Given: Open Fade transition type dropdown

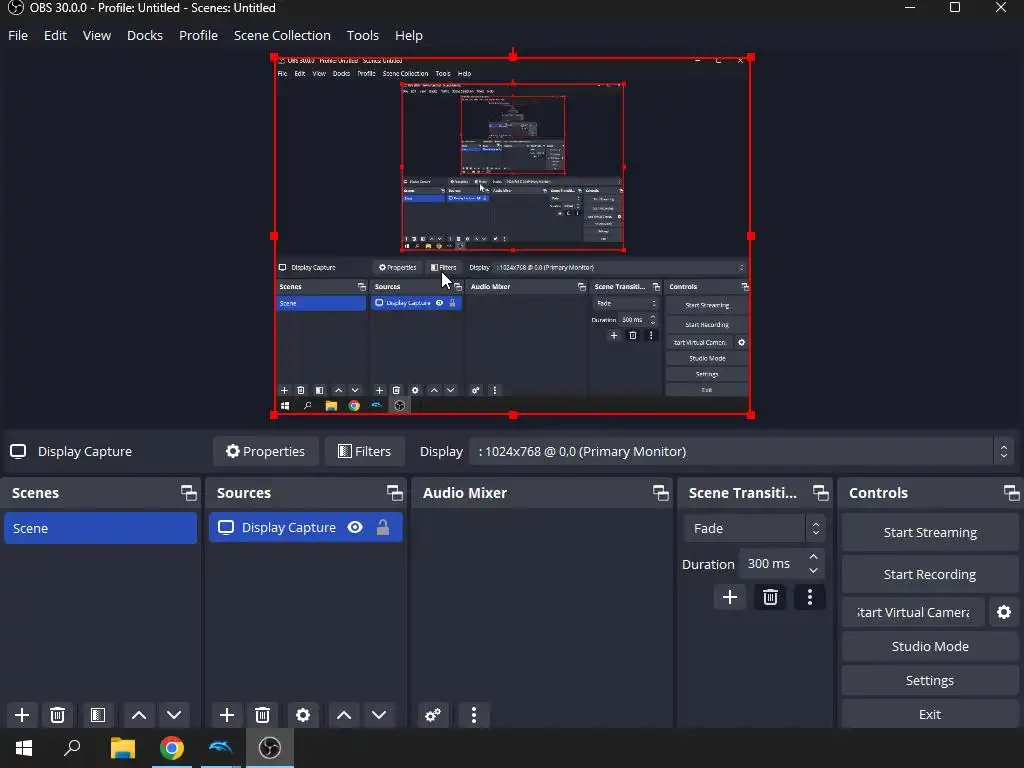Looking at the screenshot, I should tap(754, 528).
